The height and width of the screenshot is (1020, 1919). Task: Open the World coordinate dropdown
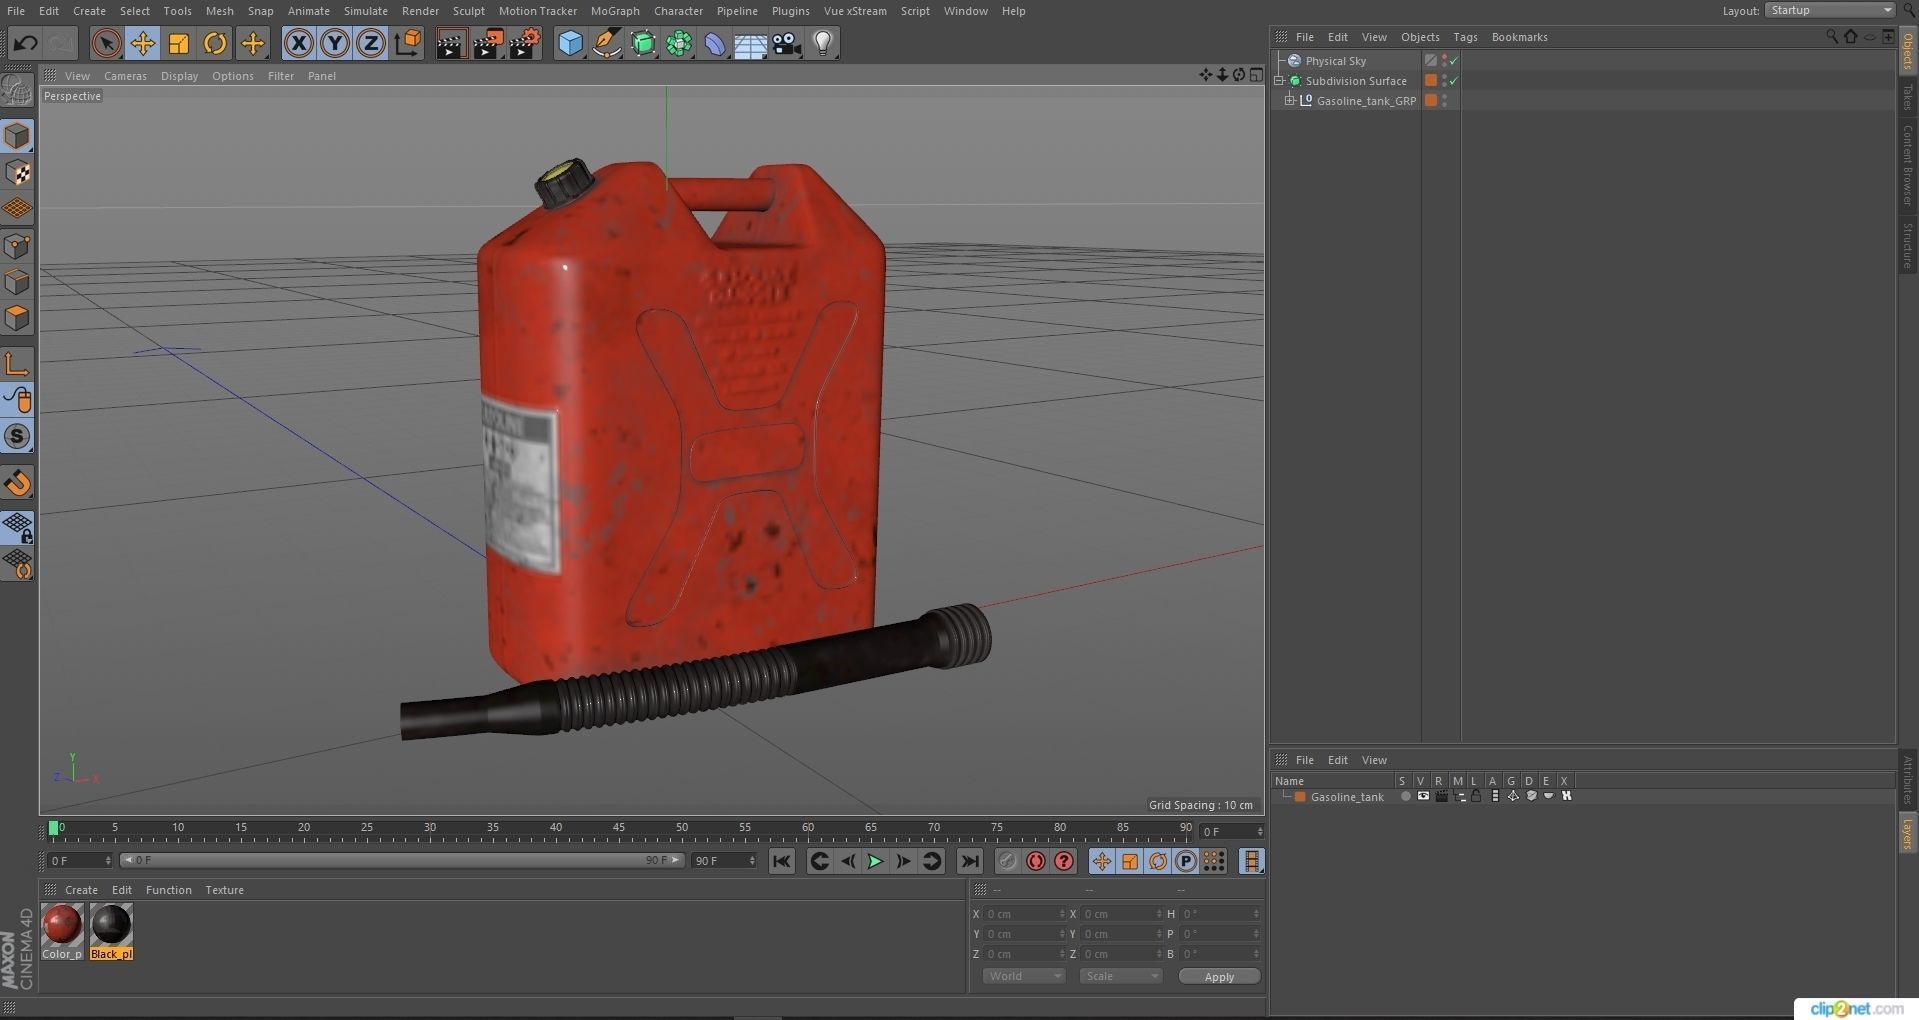tap(1023, 976)
